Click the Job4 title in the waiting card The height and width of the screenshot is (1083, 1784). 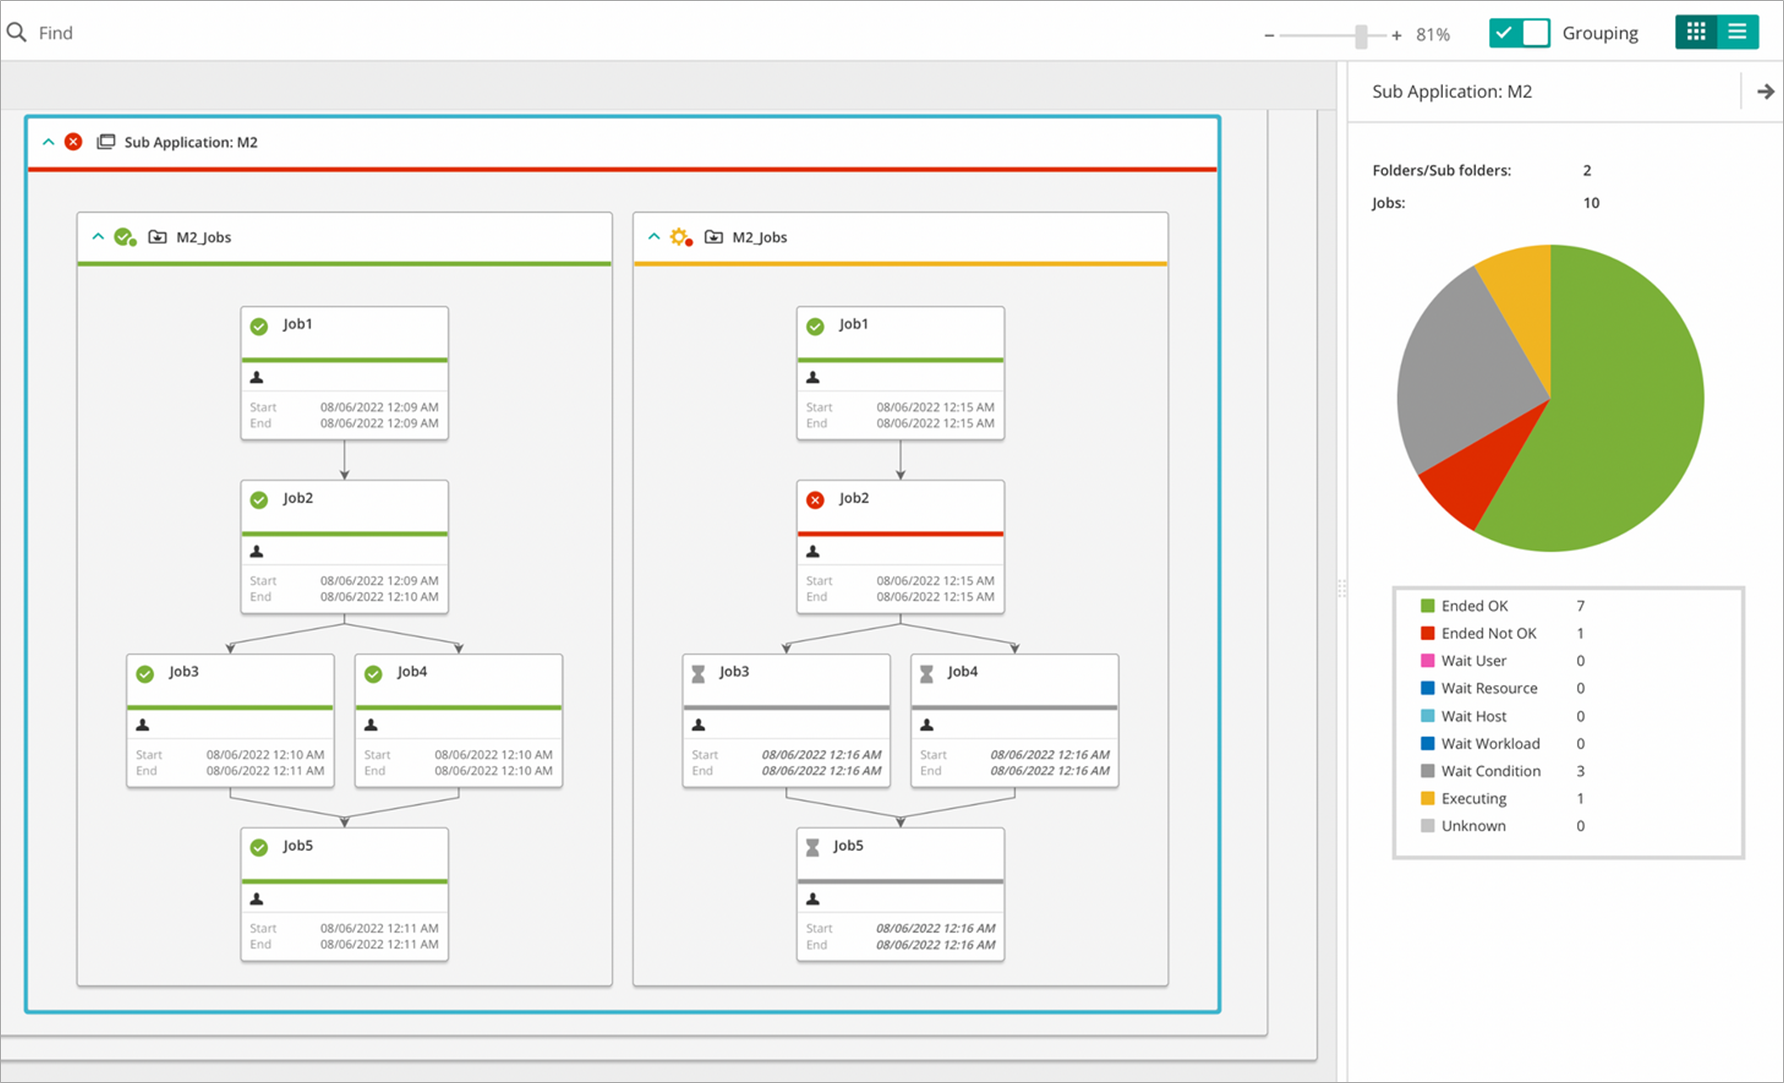tap(963, 672)
